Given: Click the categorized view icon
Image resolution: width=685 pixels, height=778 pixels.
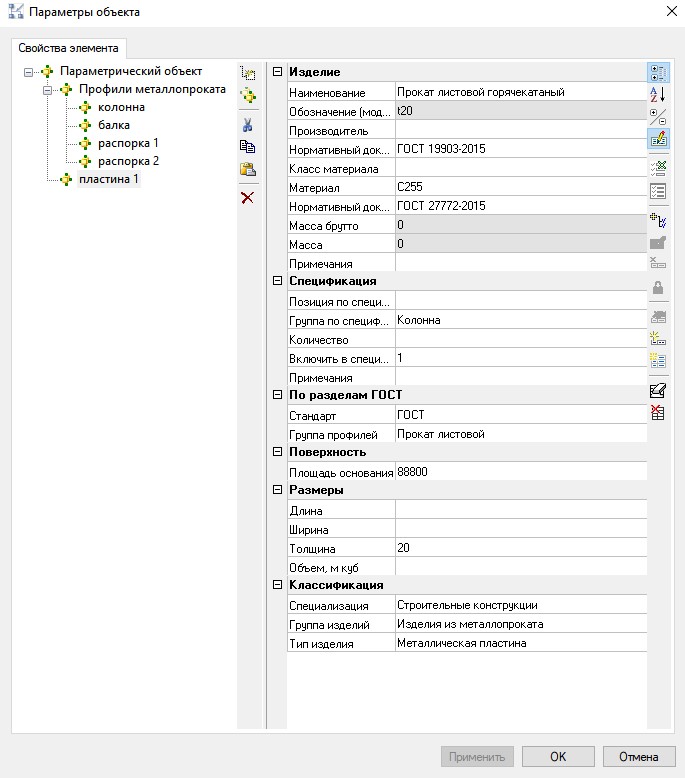Looking at the screenshot, I should pyautogui.click(x=658, y=72).
